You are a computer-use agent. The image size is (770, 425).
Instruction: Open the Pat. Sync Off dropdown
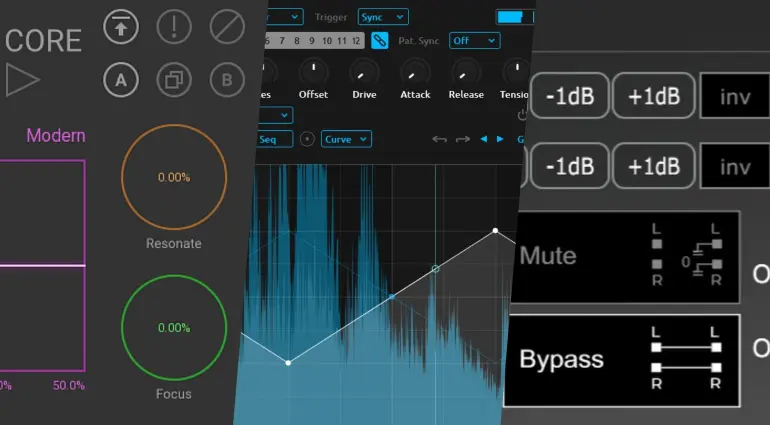pos(474,41)
